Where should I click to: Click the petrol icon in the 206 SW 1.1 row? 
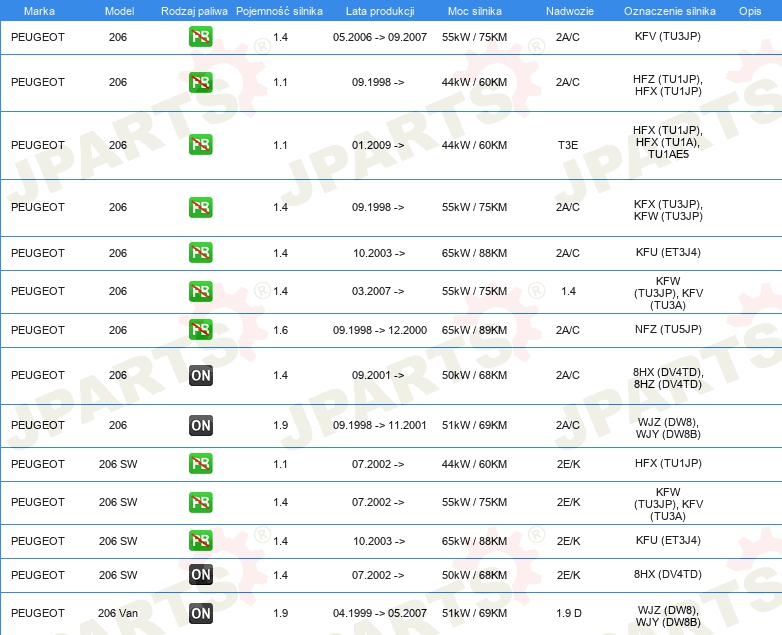[x=200, y=463]
